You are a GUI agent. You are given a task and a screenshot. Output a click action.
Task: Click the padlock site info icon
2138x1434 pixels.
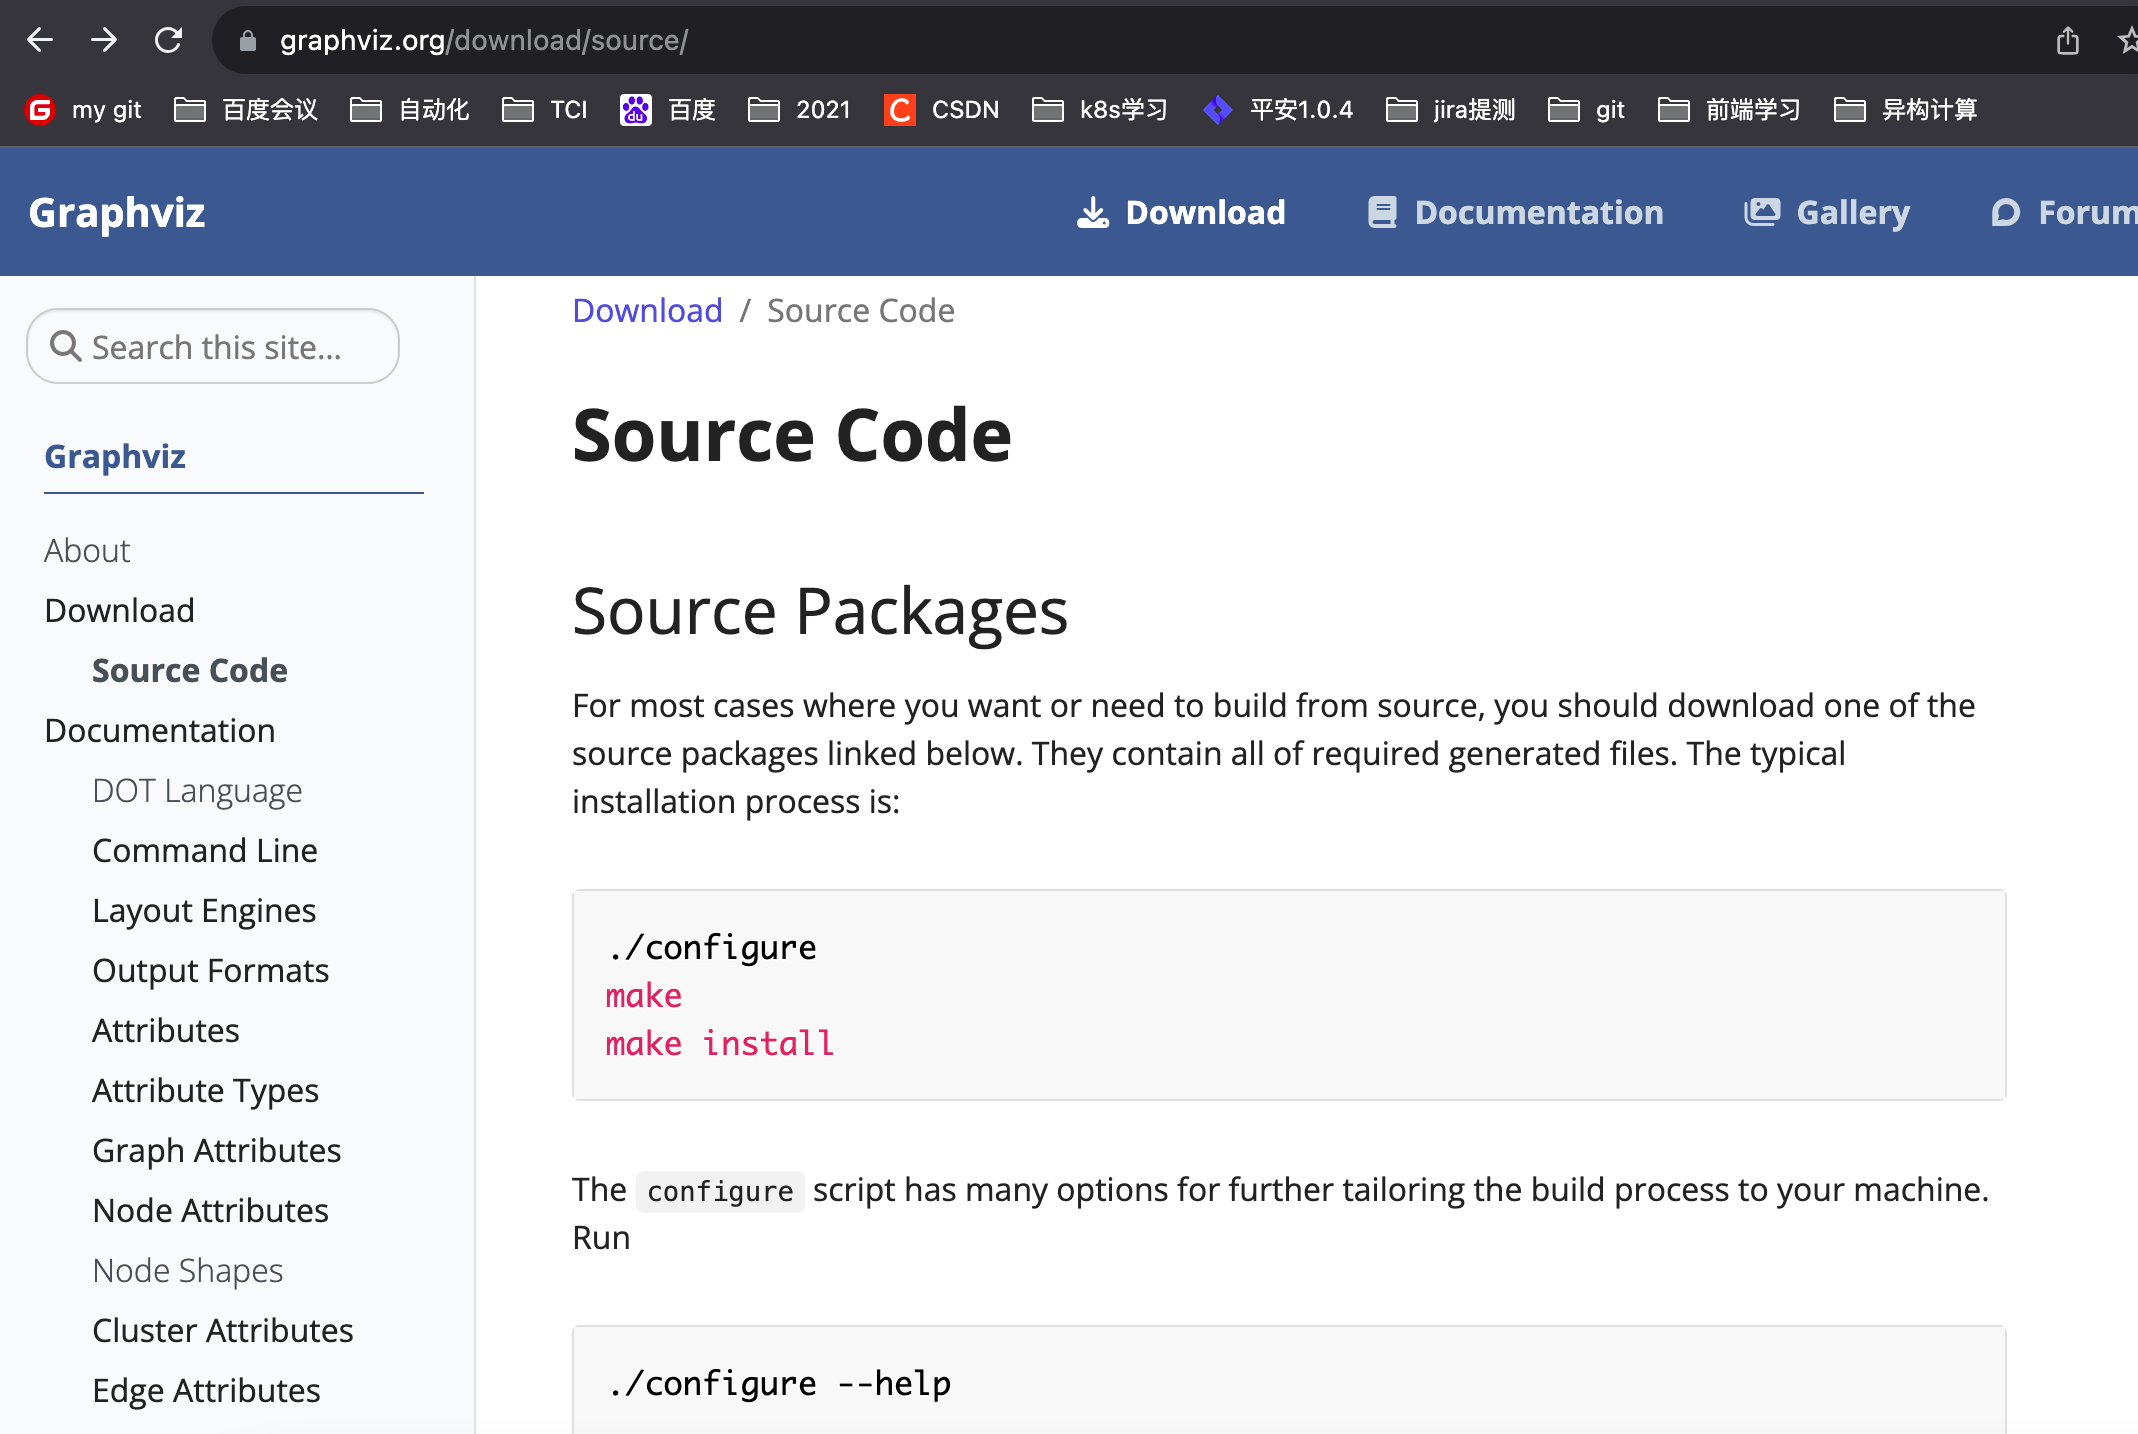pyautogui.click(x=248, y=41)
